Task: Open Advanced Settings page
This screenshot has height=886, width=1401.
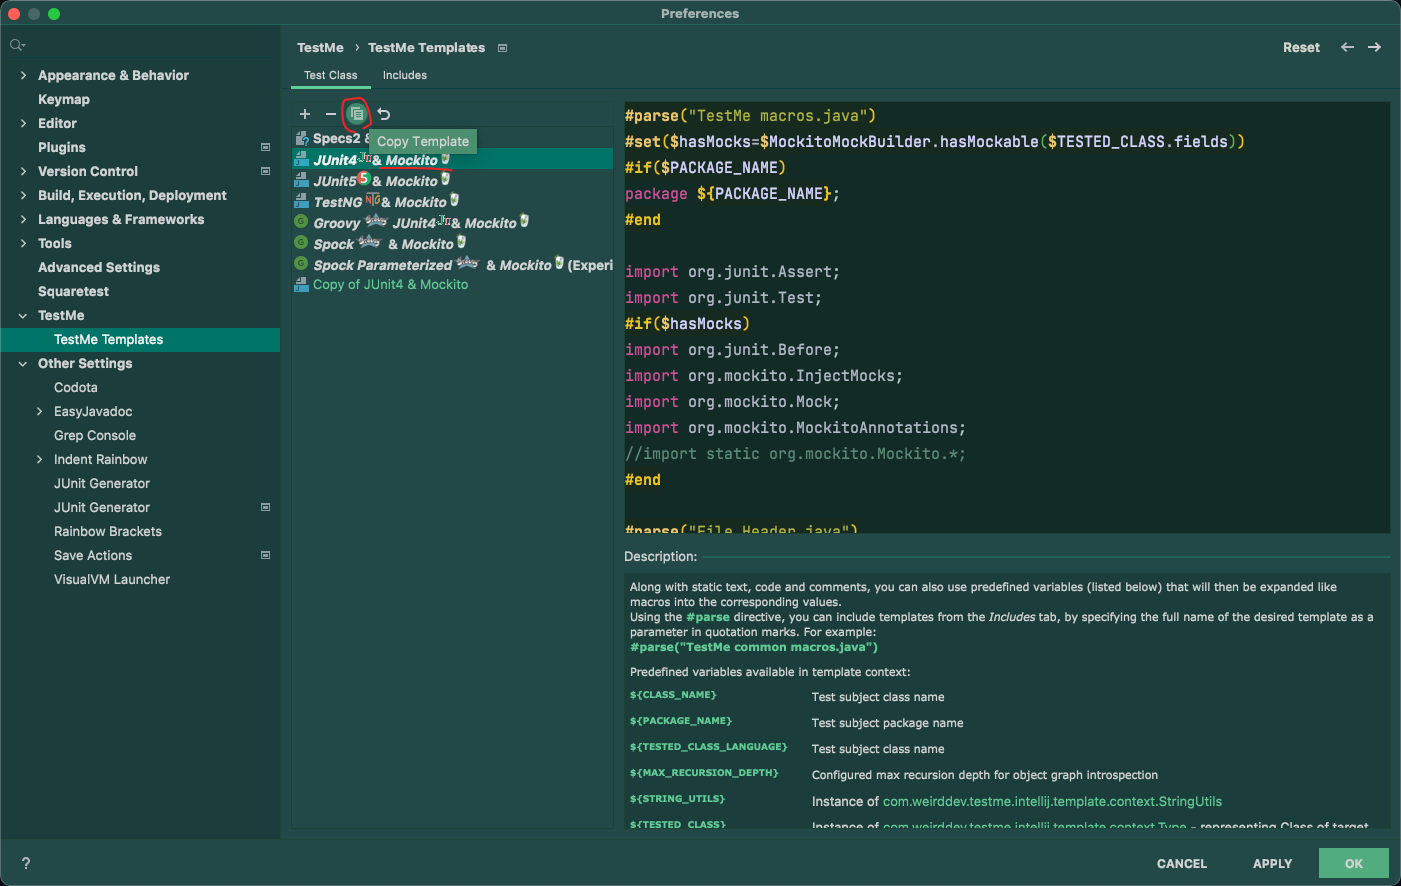Action: (x=99, y=267)
